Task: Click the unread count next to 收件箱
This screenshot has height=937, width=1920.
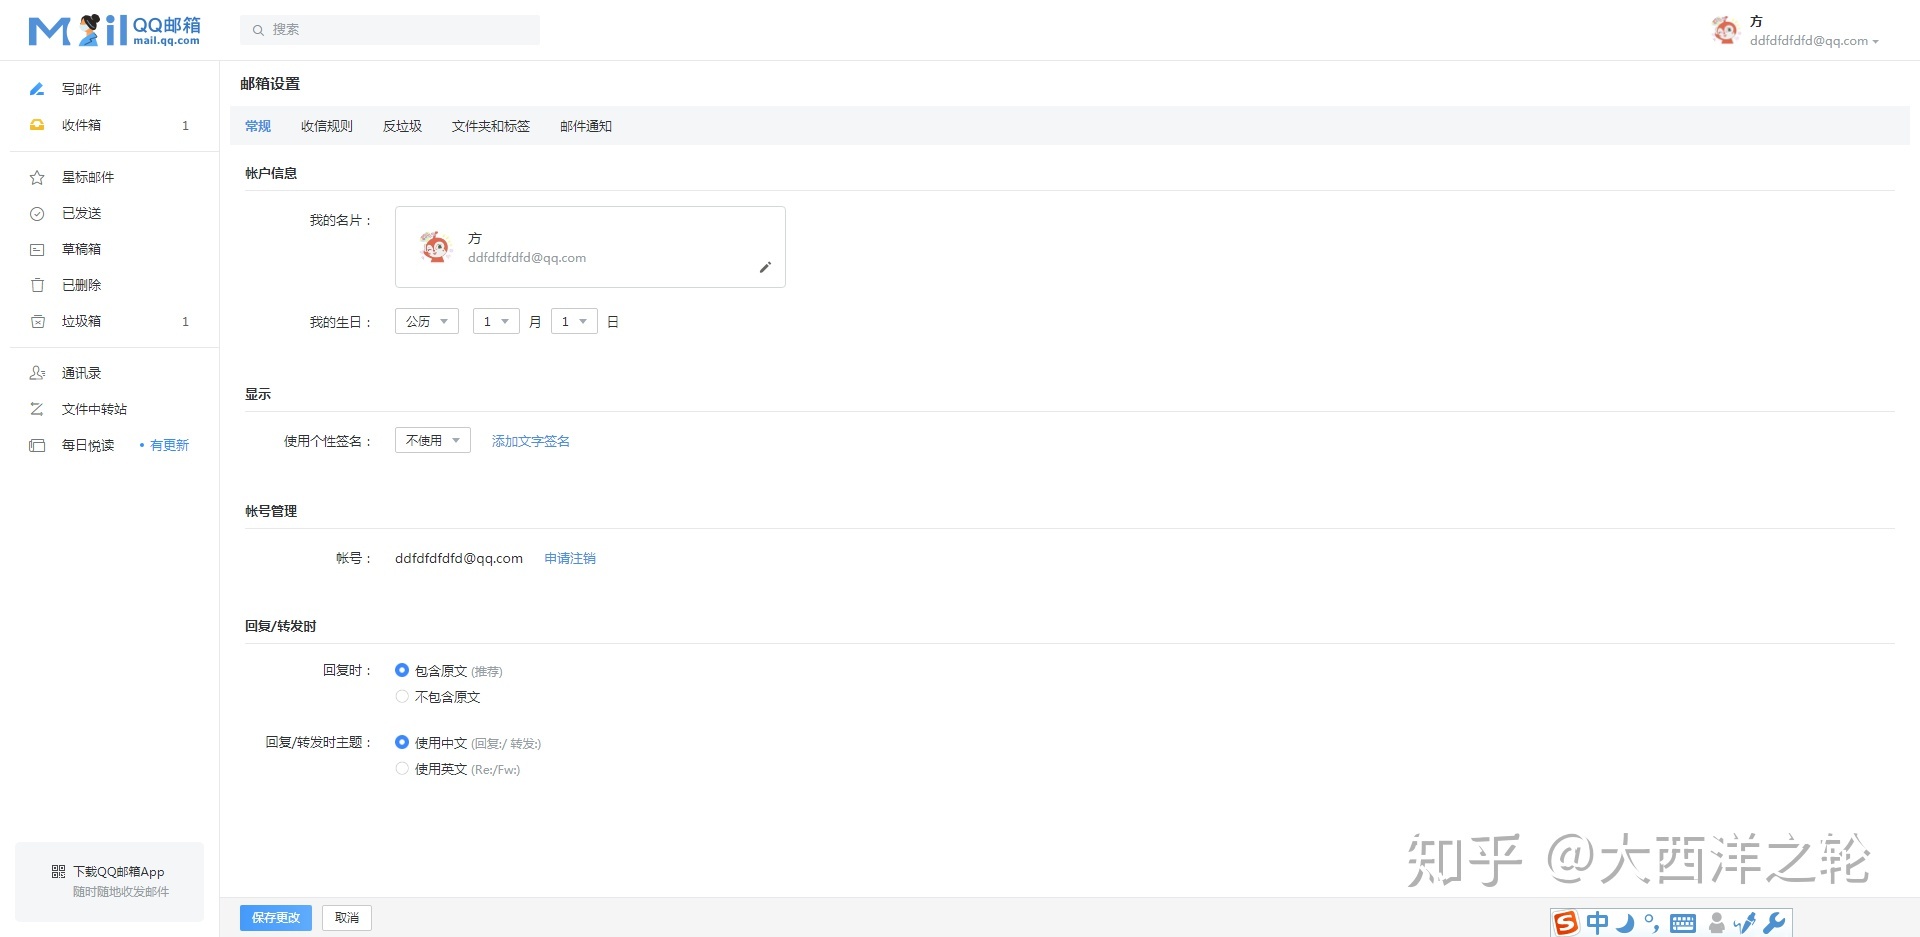Action: pyautogui.click(x=185, y=125)
